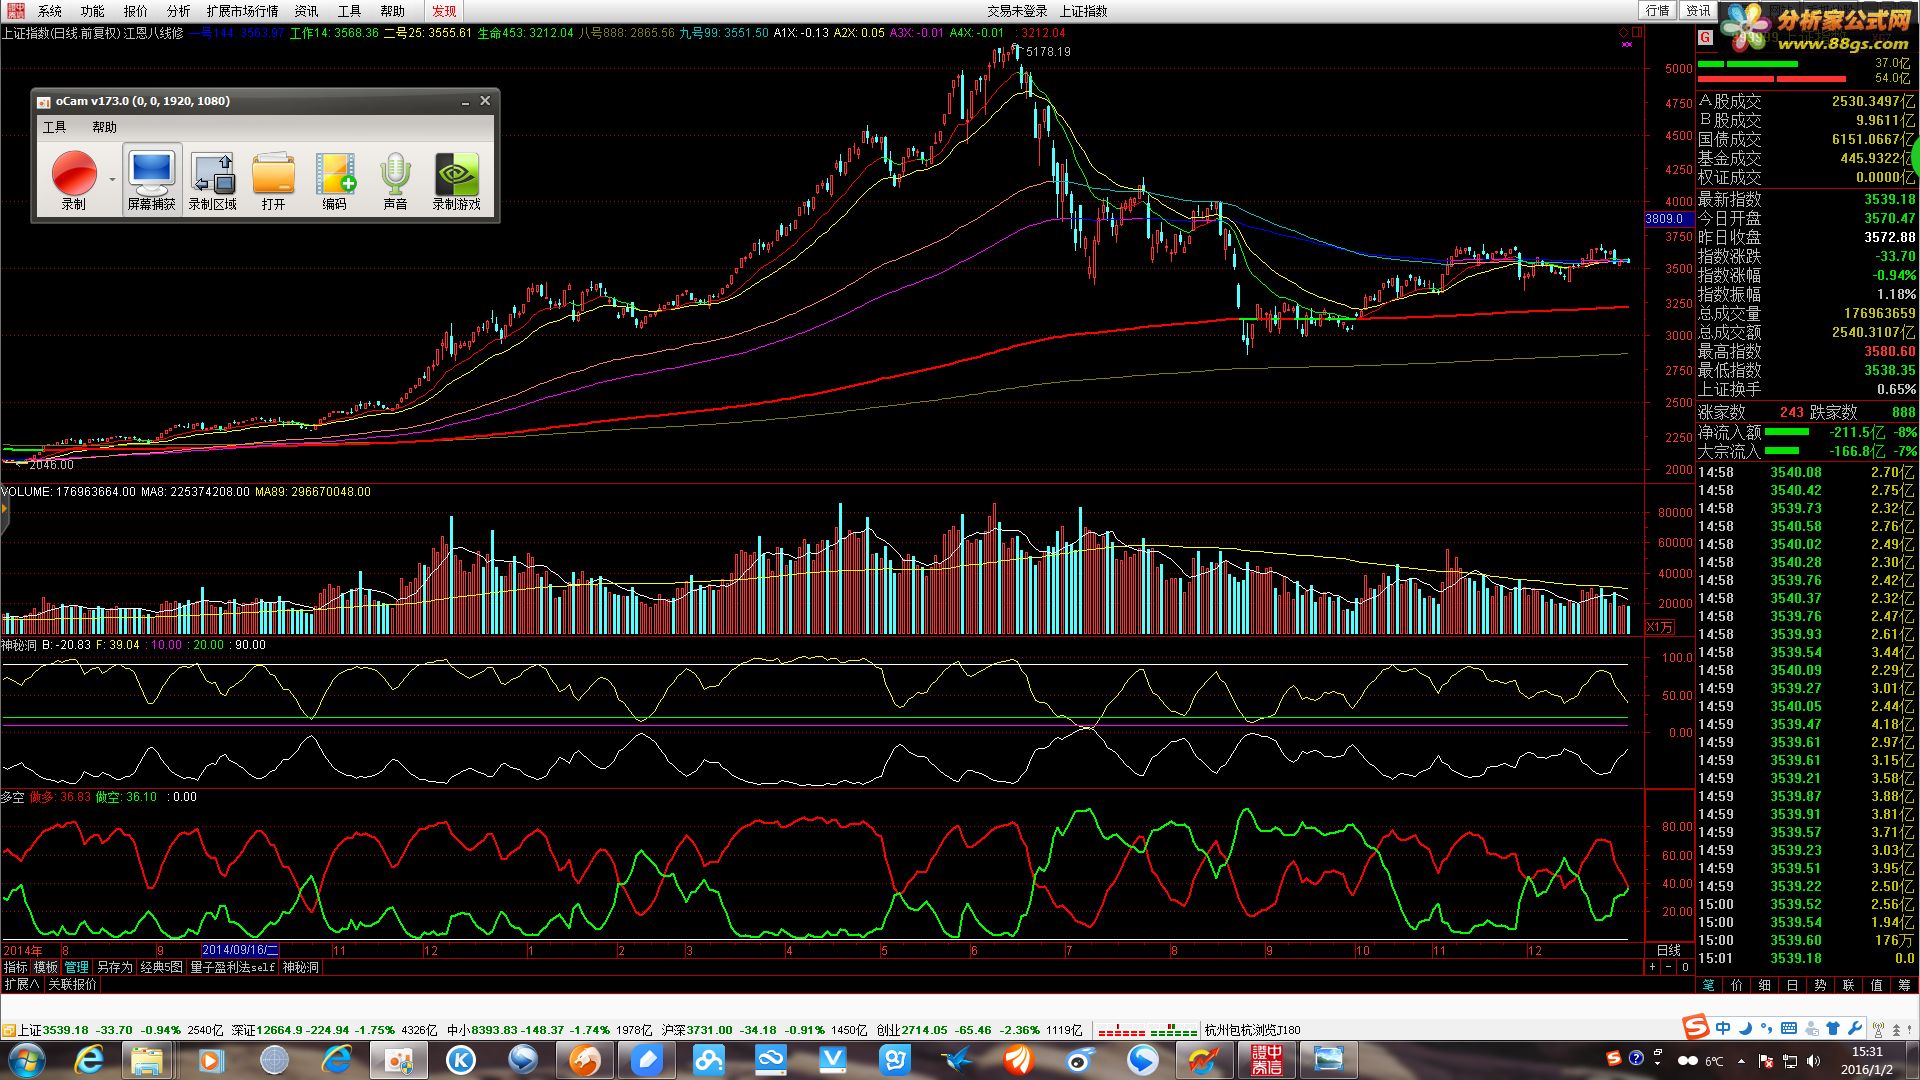Click the 资讯 button at top right
Screen dimensions: 1920x1080
point(1698,10)
